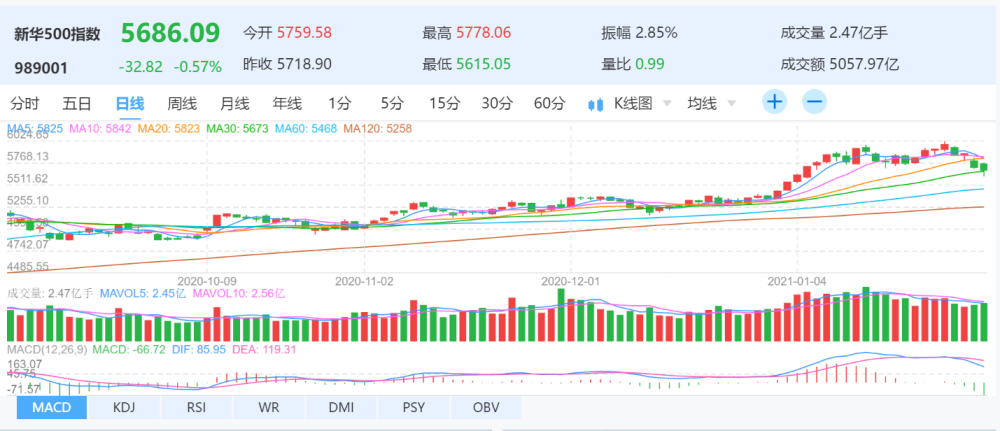This screenshot has height=431, width=1000.
Task: Switch to the OBV indicator
Action: 485,408
